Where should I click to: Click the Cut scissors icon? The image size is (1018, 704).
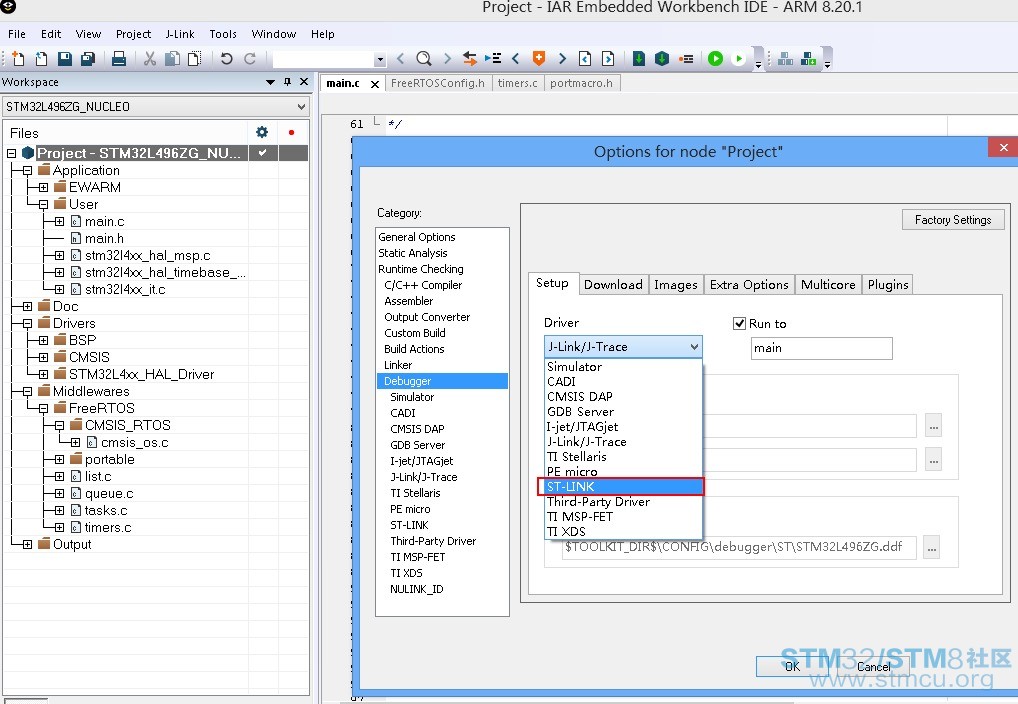point(150,58)
